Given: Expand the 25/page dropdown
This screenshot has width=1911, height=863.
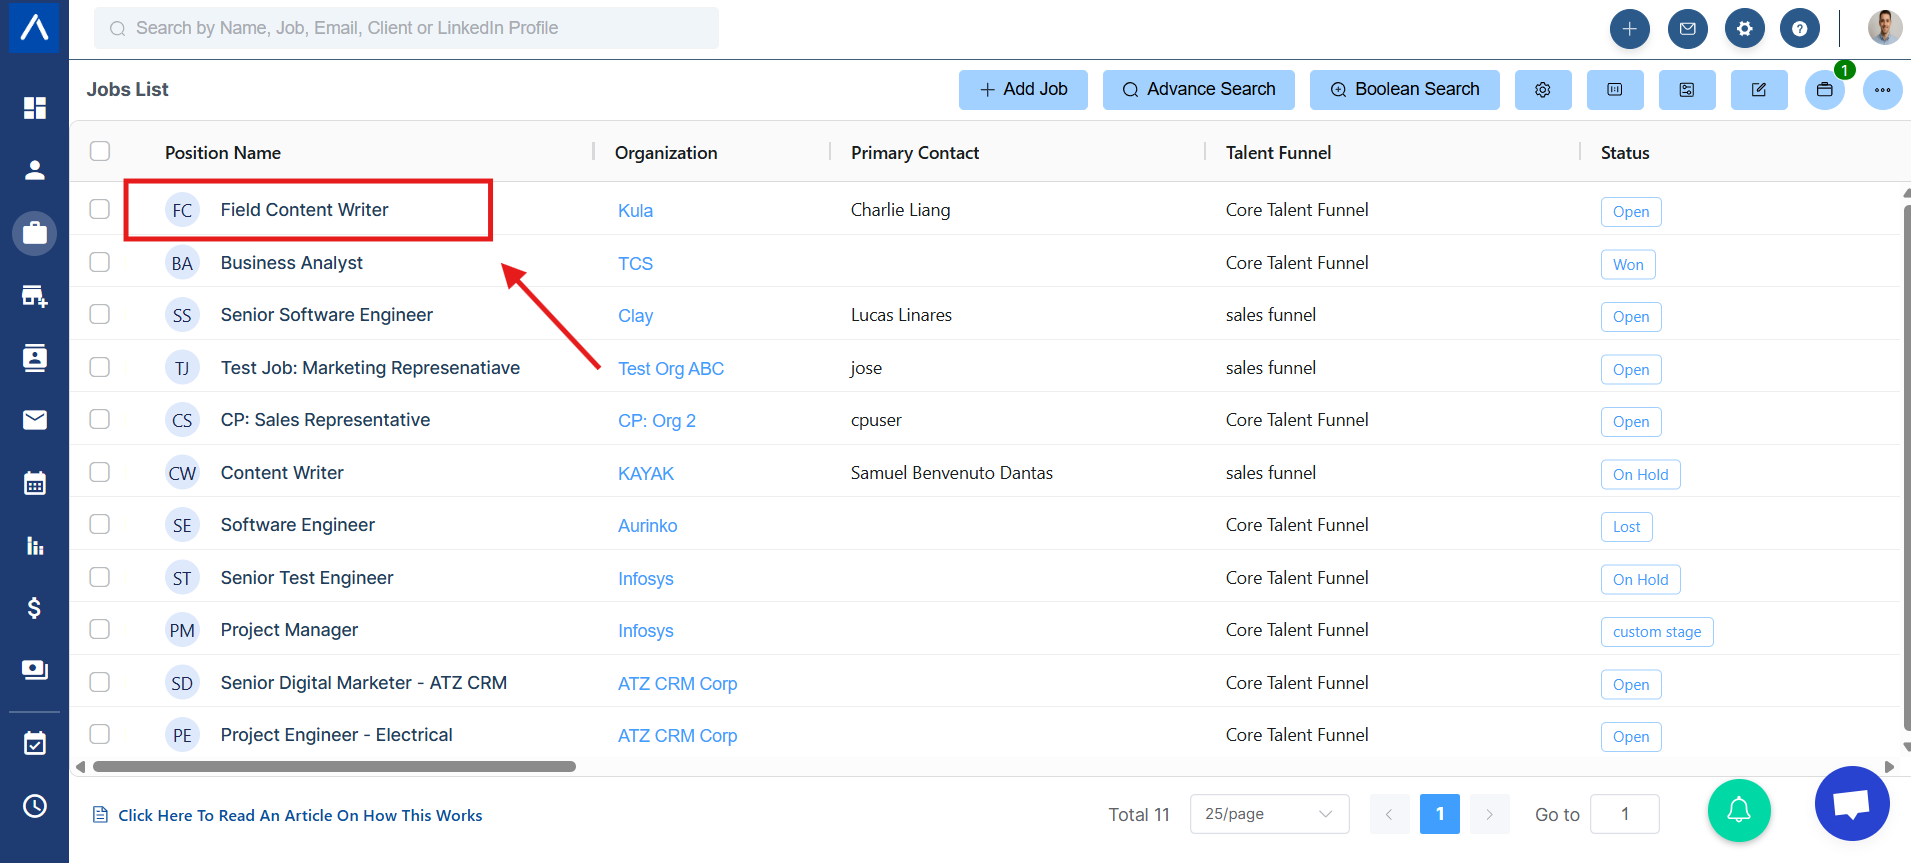Looking at the screenshot, I should [1268, 814].
